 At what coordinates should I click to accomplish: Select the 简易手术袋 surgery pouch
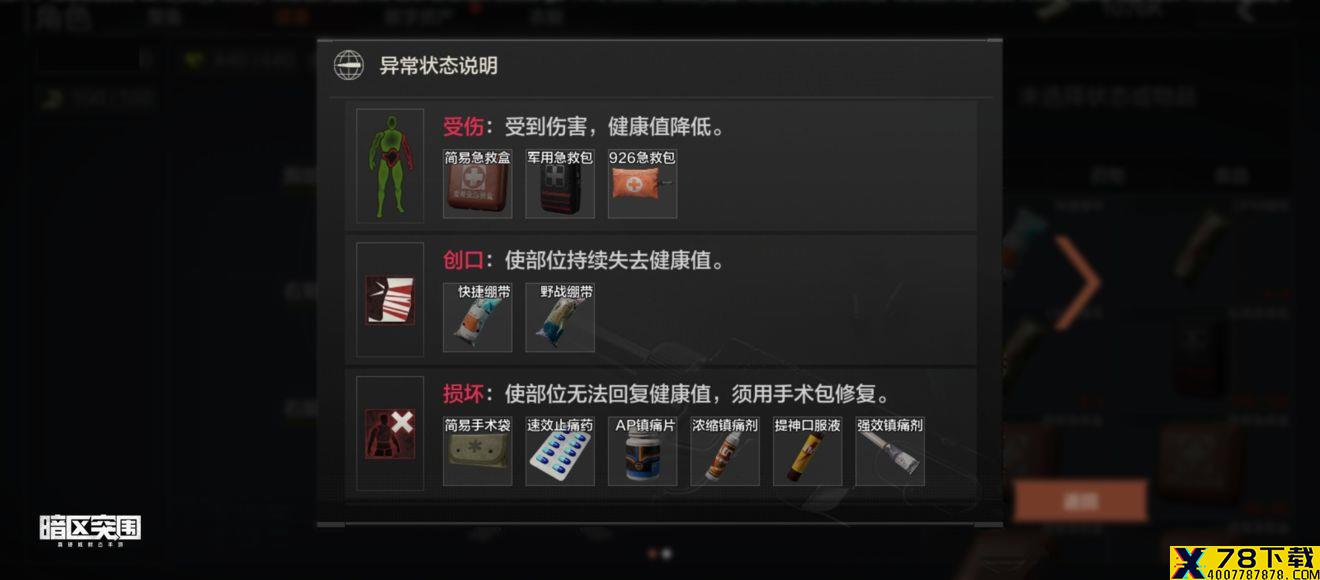478,451
